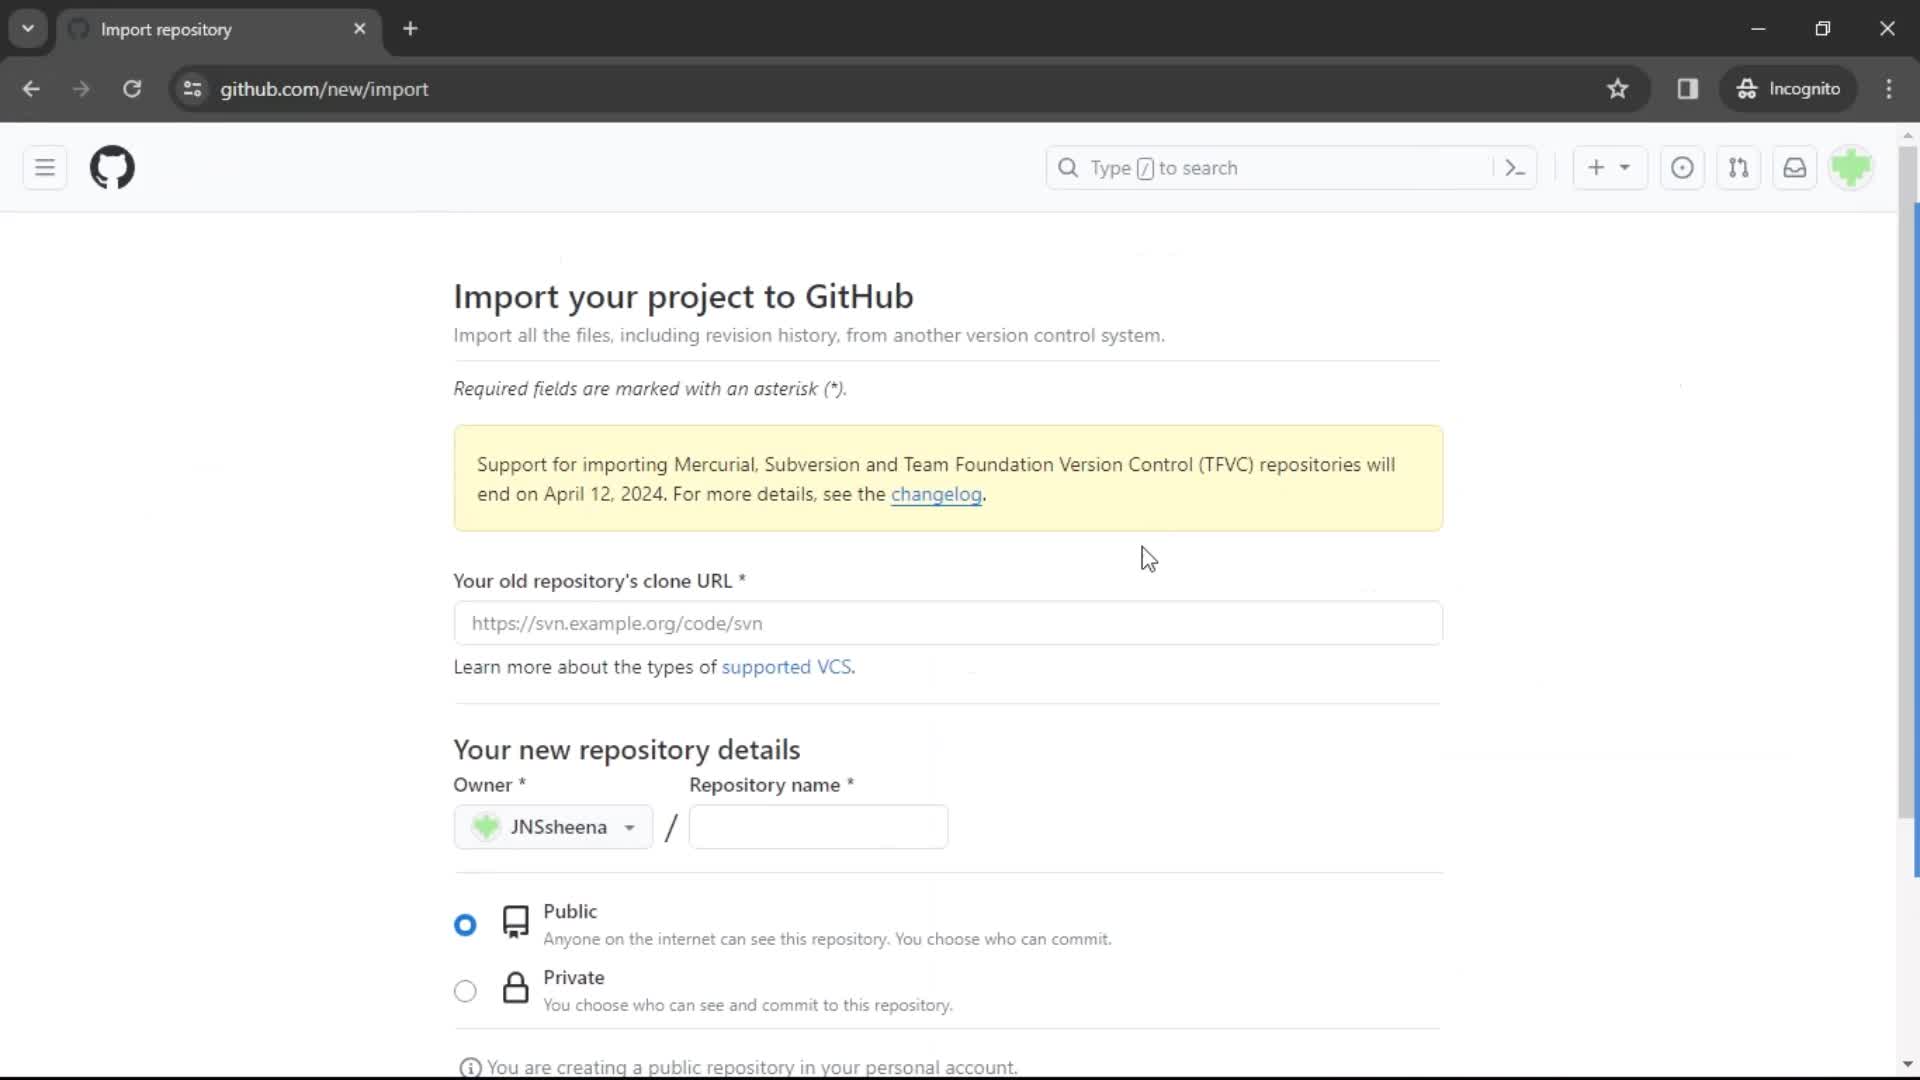Click the add new browser tab button
Image resolution: width=1920 pixels, height=1080 pixels.
410,29
